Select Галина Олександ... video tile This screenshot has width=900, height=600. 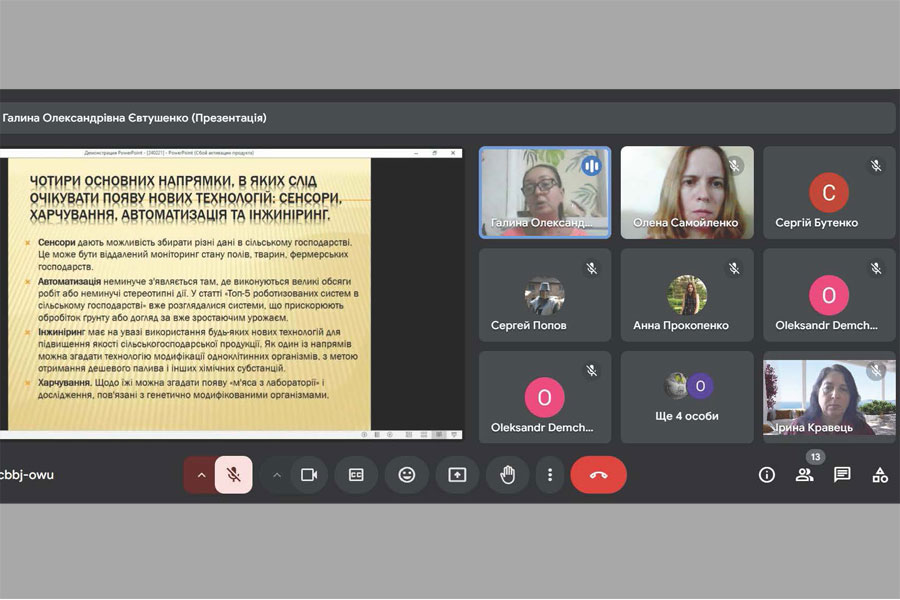(x=545, y=192)
